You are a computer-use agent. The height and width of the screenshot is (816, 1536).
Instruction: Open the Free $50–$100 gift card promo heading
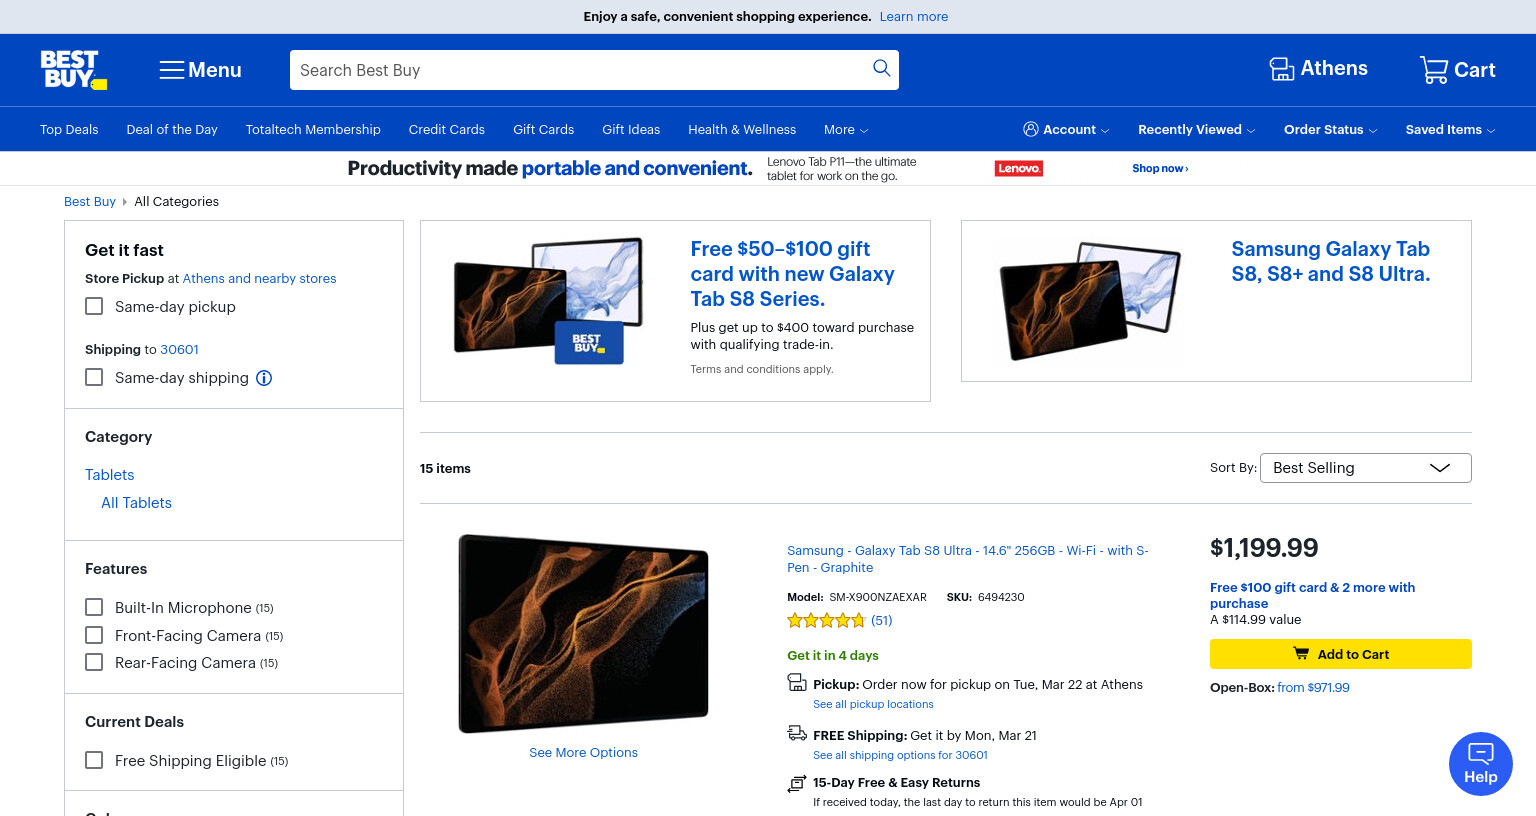click(x=792, y=274)
